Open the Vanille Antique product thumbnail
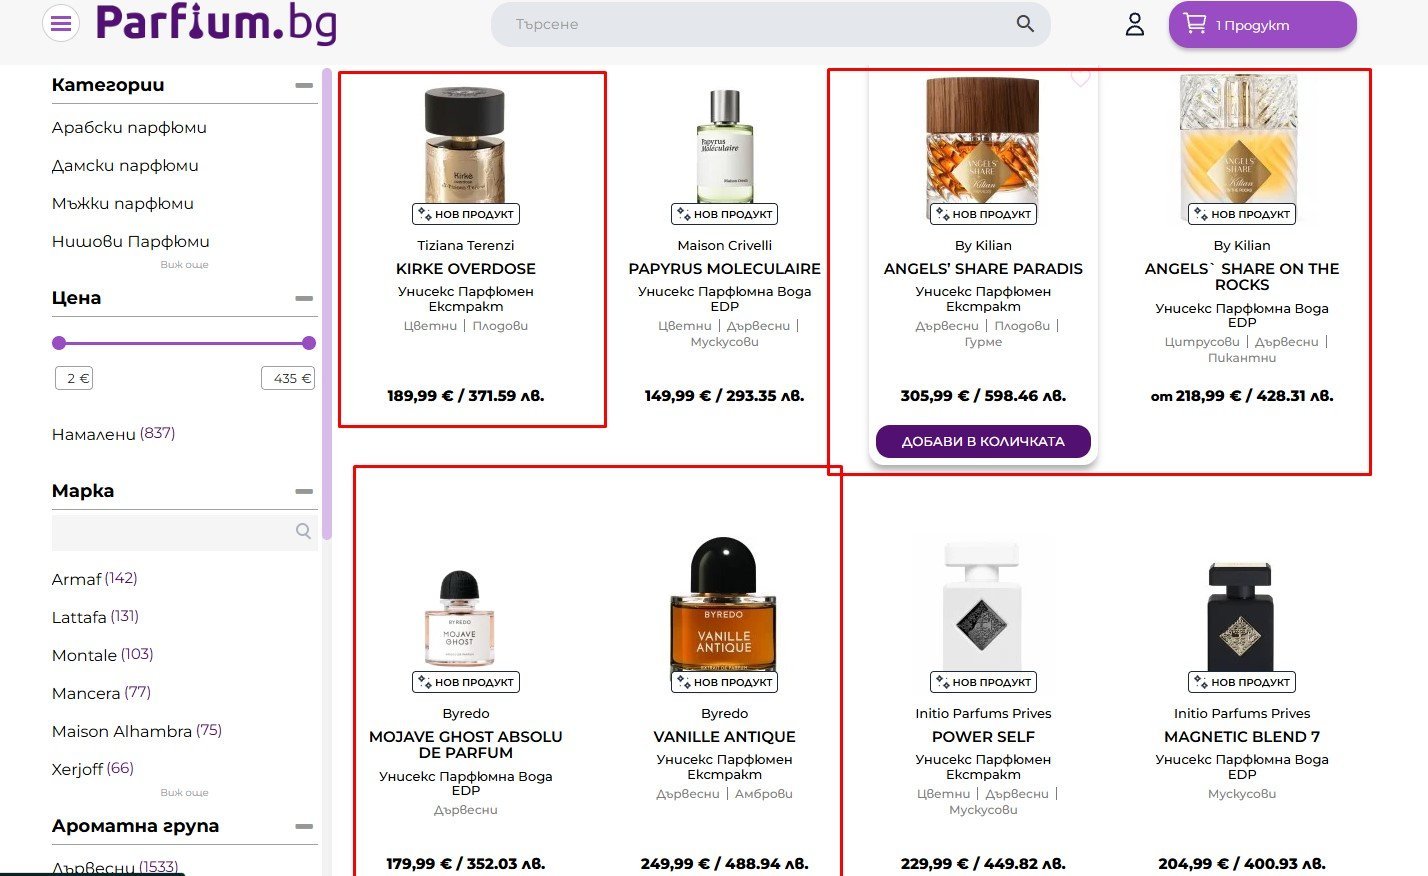1428x876 pixels. (x=724, y=605)
